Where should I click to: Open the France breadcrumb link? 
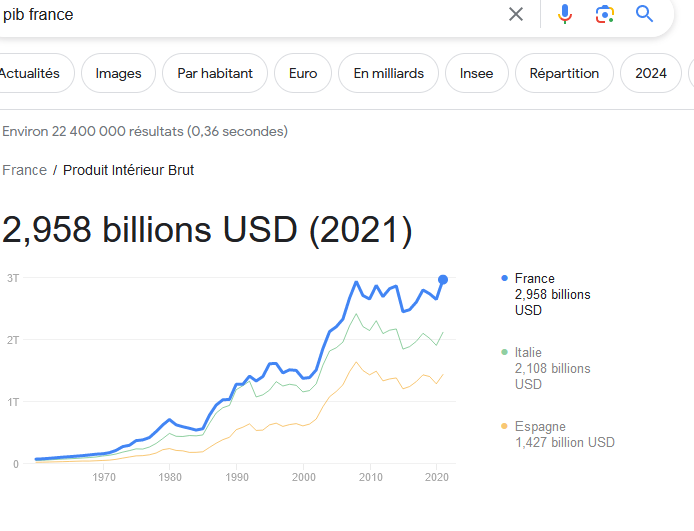(x=24, y=170)
